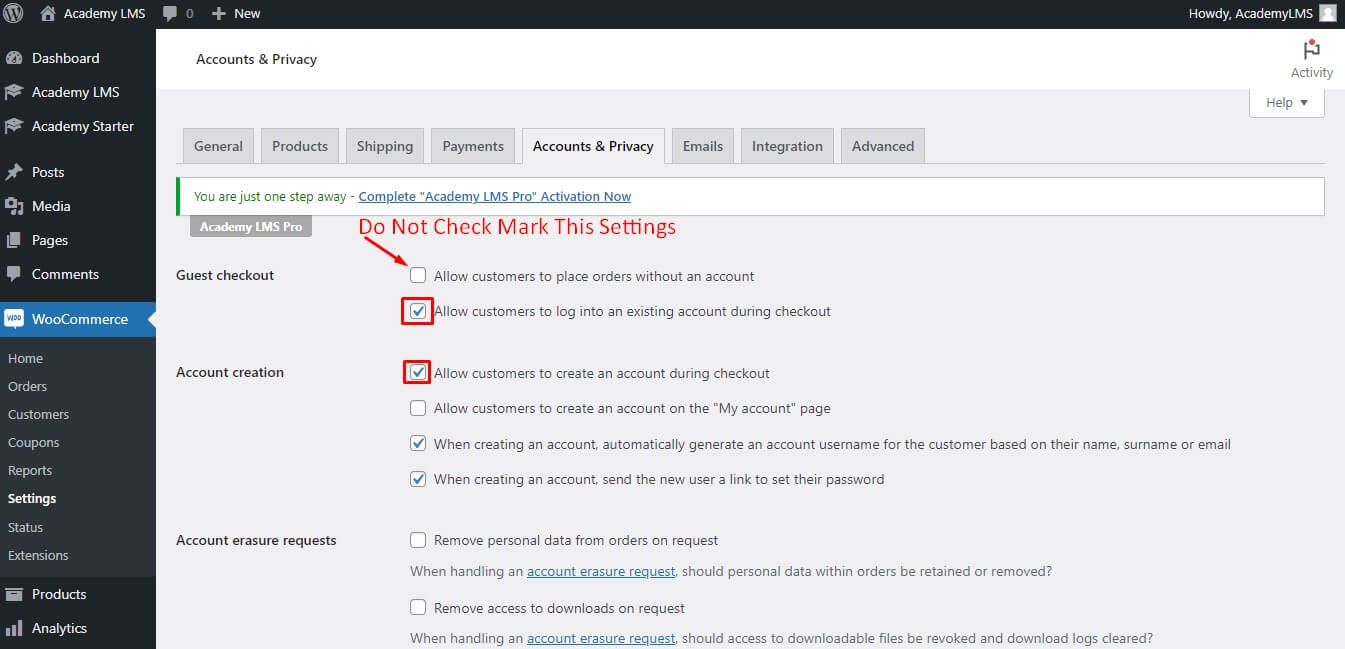Image resolution: width=1345 pixels, height=649 pixels.
Task: Open WooCommerce sidebar menu item
Action: (78, 319)
